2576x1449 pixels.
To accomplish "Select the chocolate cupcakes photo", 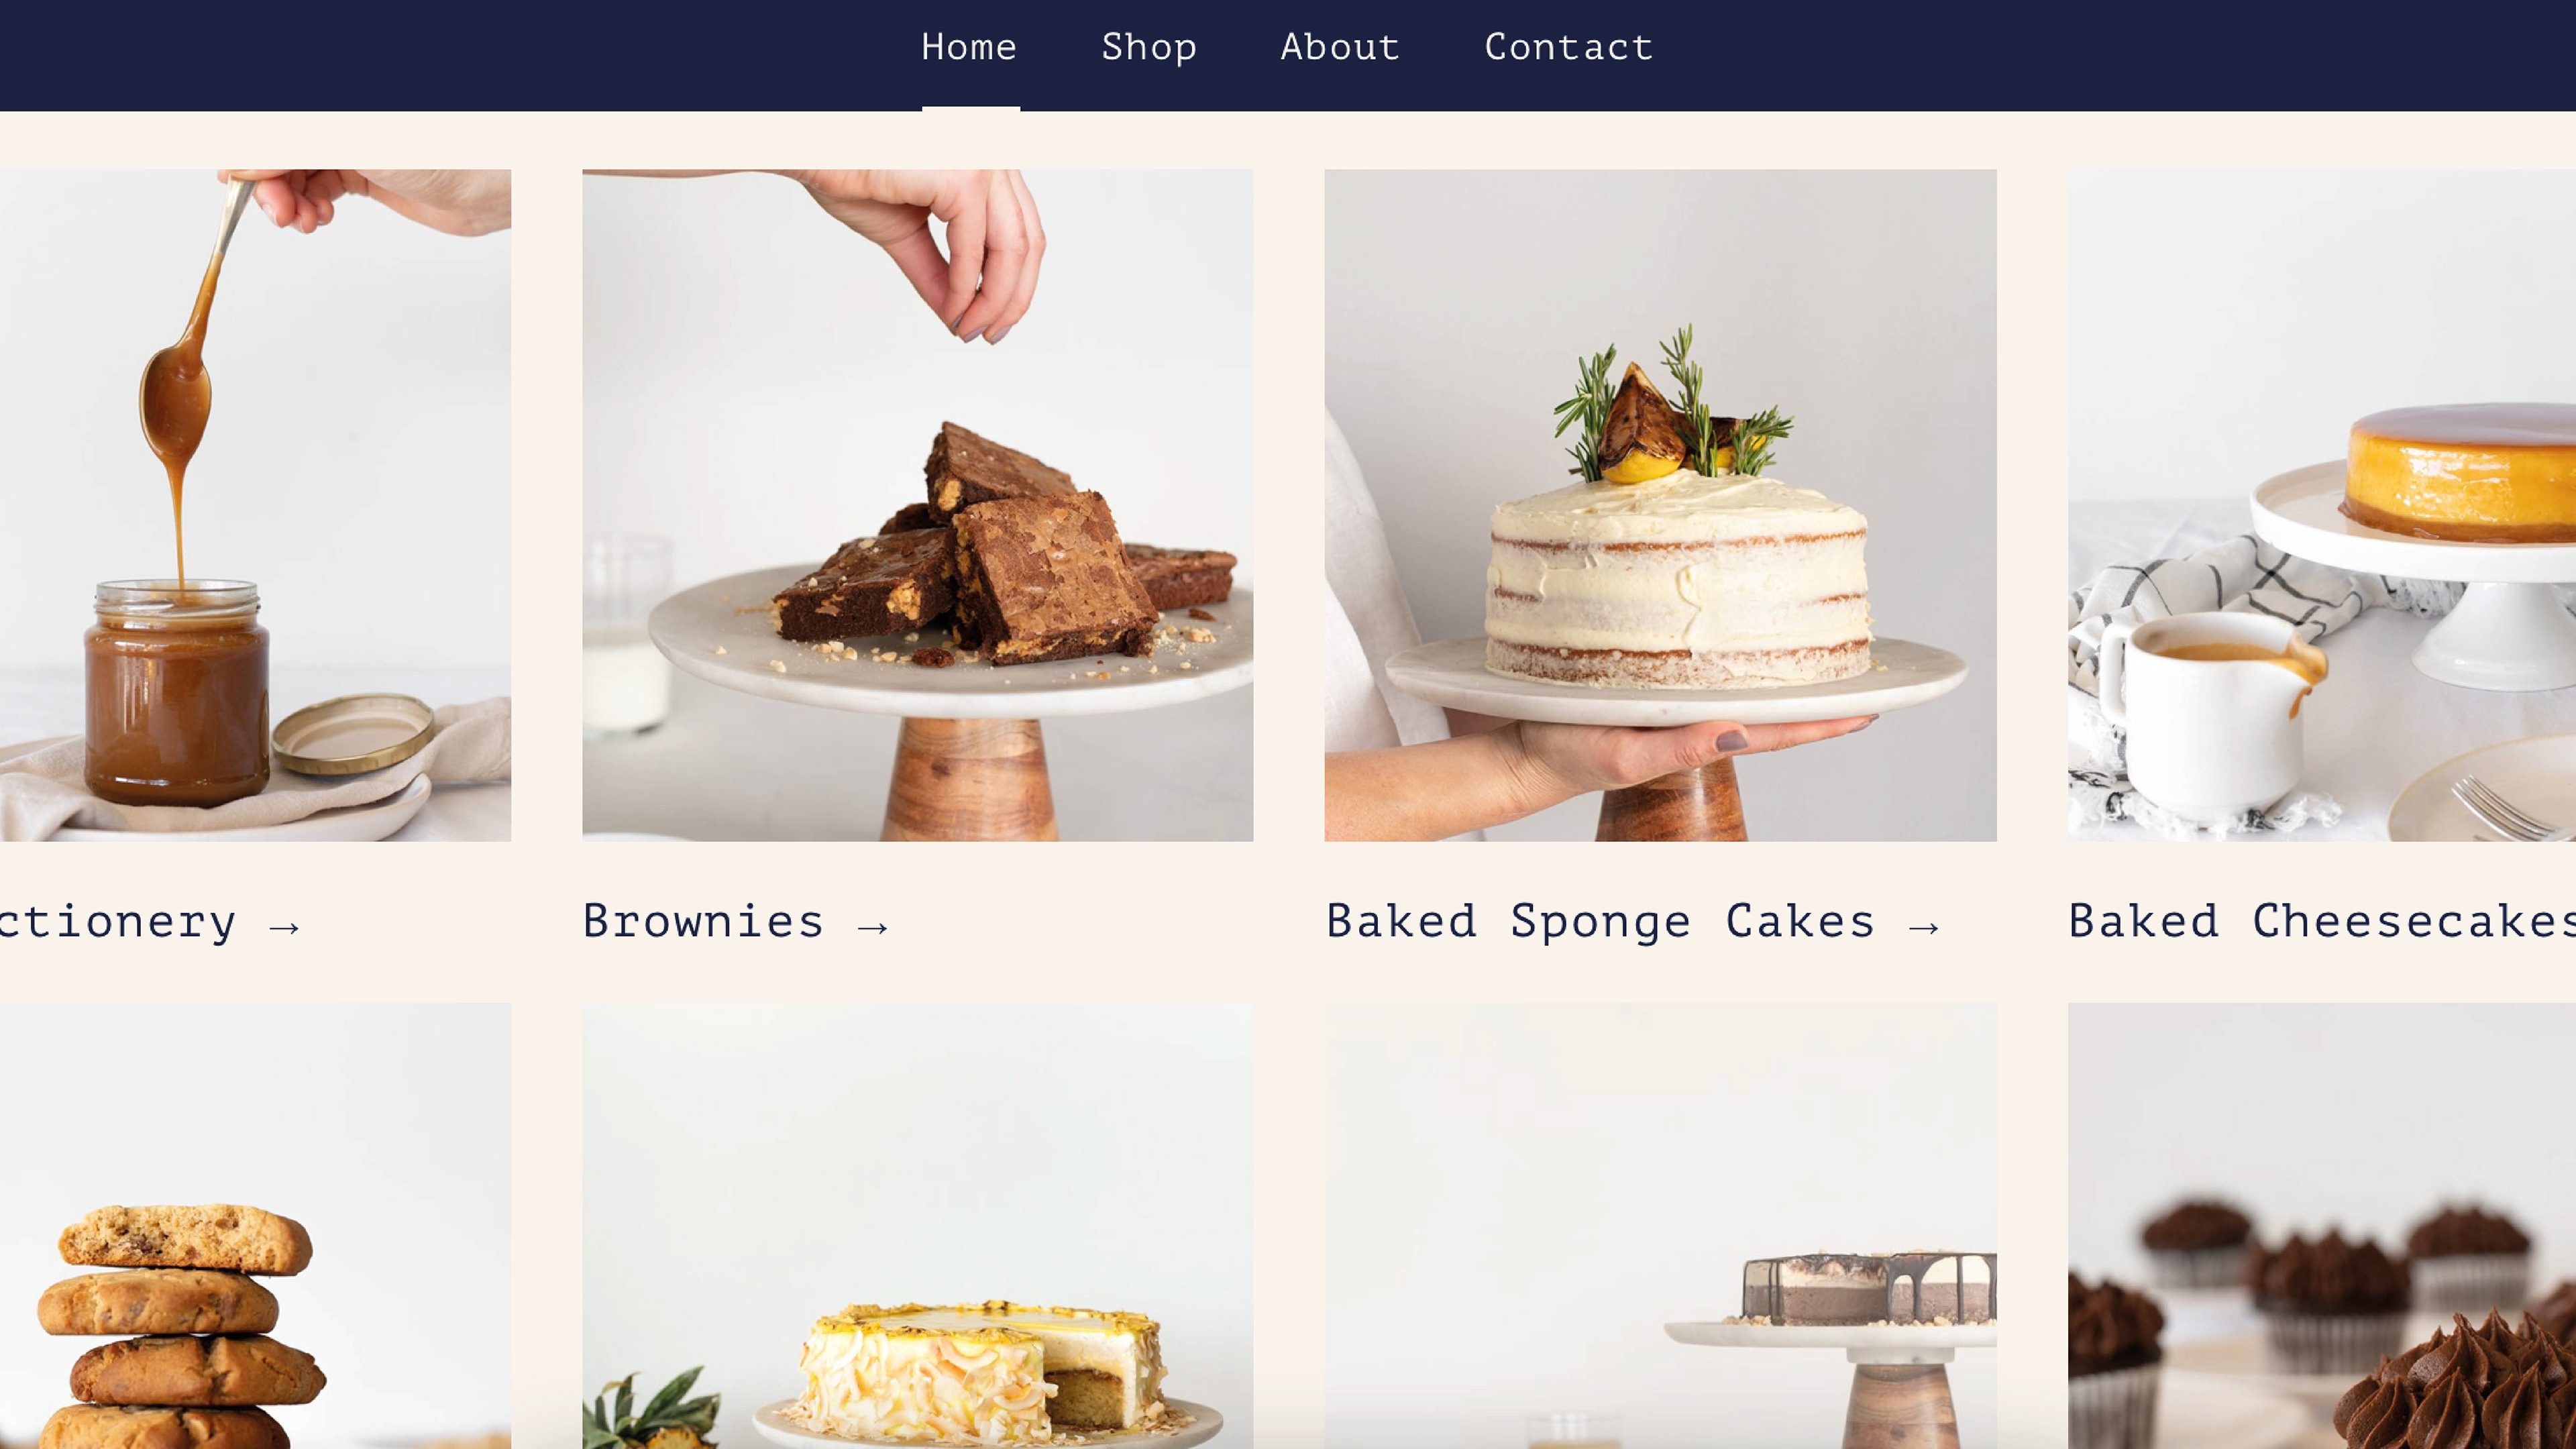I will point(2322,1226).
